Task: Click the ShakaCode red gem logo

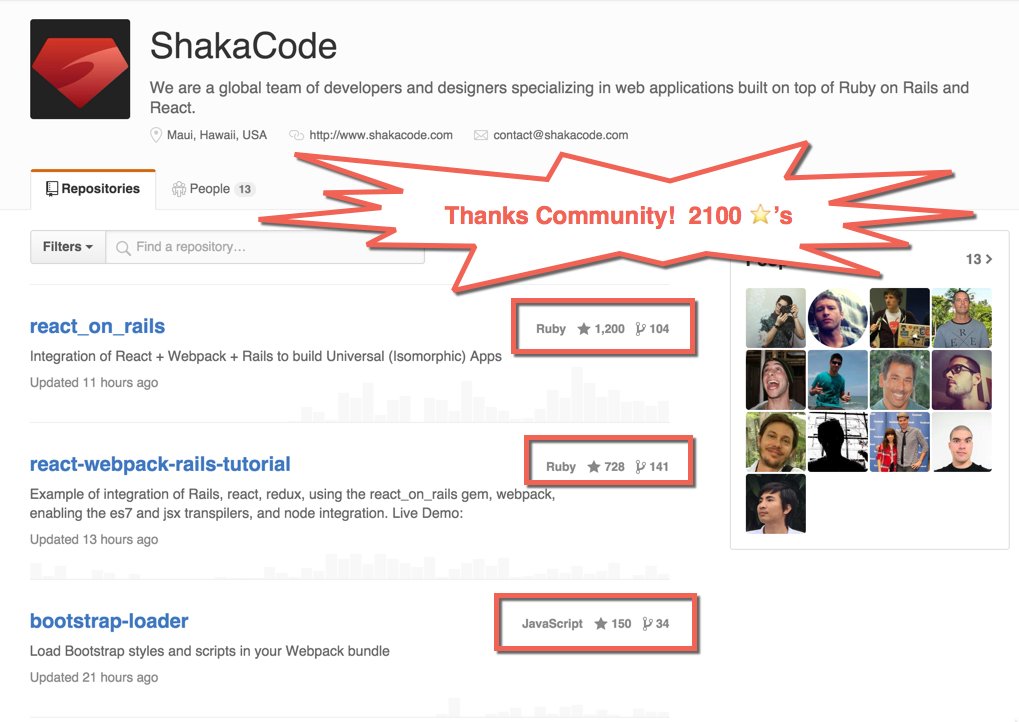Action: [80, 69]
